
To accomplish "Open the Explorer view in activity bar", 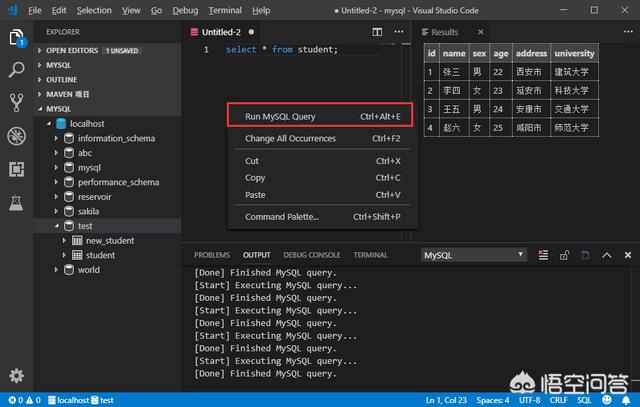I will pyautogui.click(x=16, y=38).
